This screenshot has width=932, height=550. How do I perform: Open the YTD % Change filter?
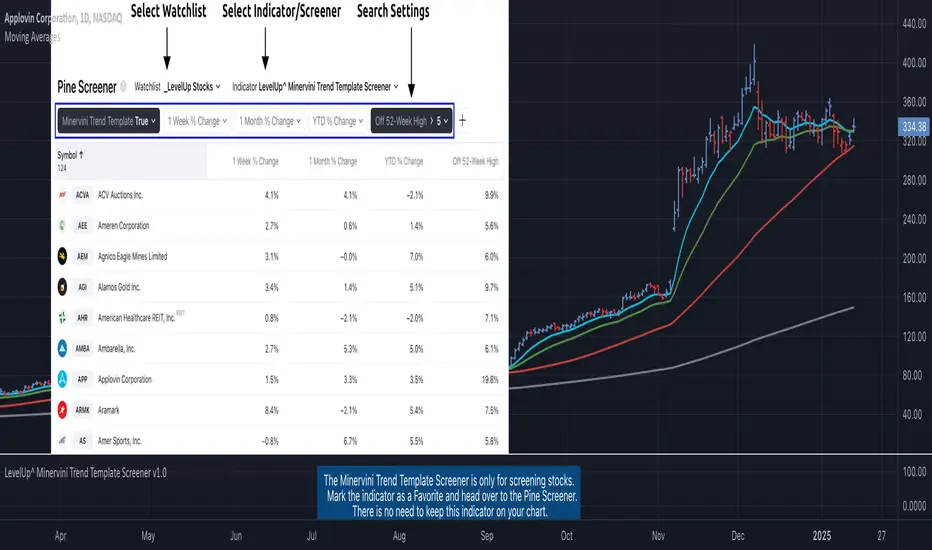tap(338, 121)
